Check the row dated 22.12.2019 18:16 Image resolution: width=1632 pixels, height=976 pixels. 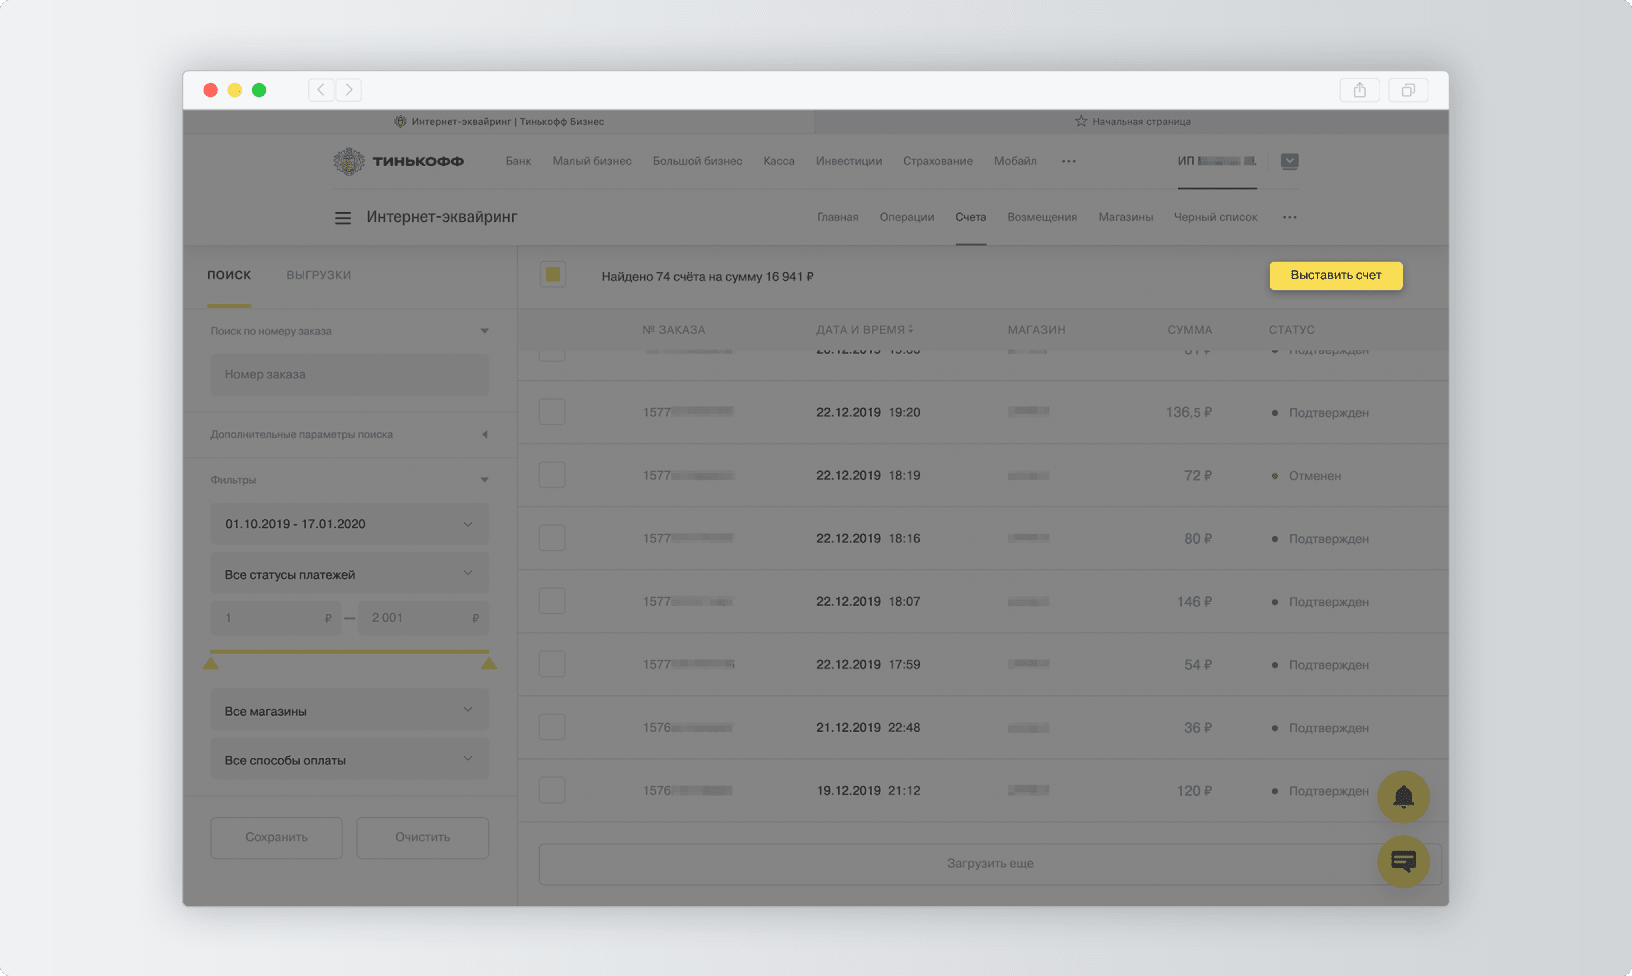(552, 538)
